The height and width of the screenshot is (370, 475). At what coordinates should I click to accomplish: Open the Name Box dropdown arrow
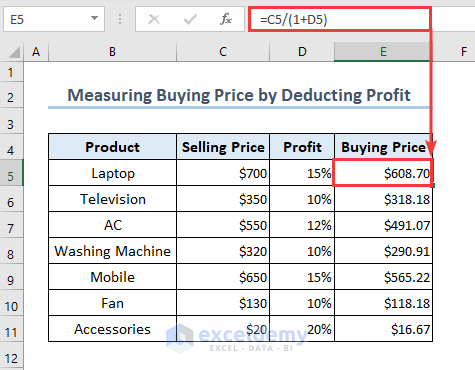[95, 18]
